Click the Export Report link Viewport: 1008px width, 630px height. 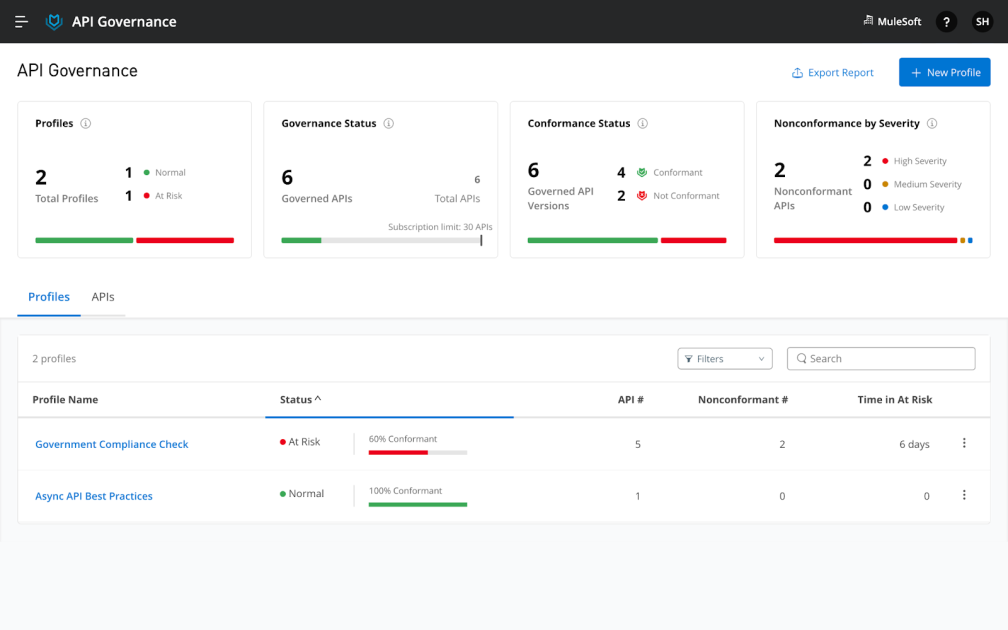point(832,72)
